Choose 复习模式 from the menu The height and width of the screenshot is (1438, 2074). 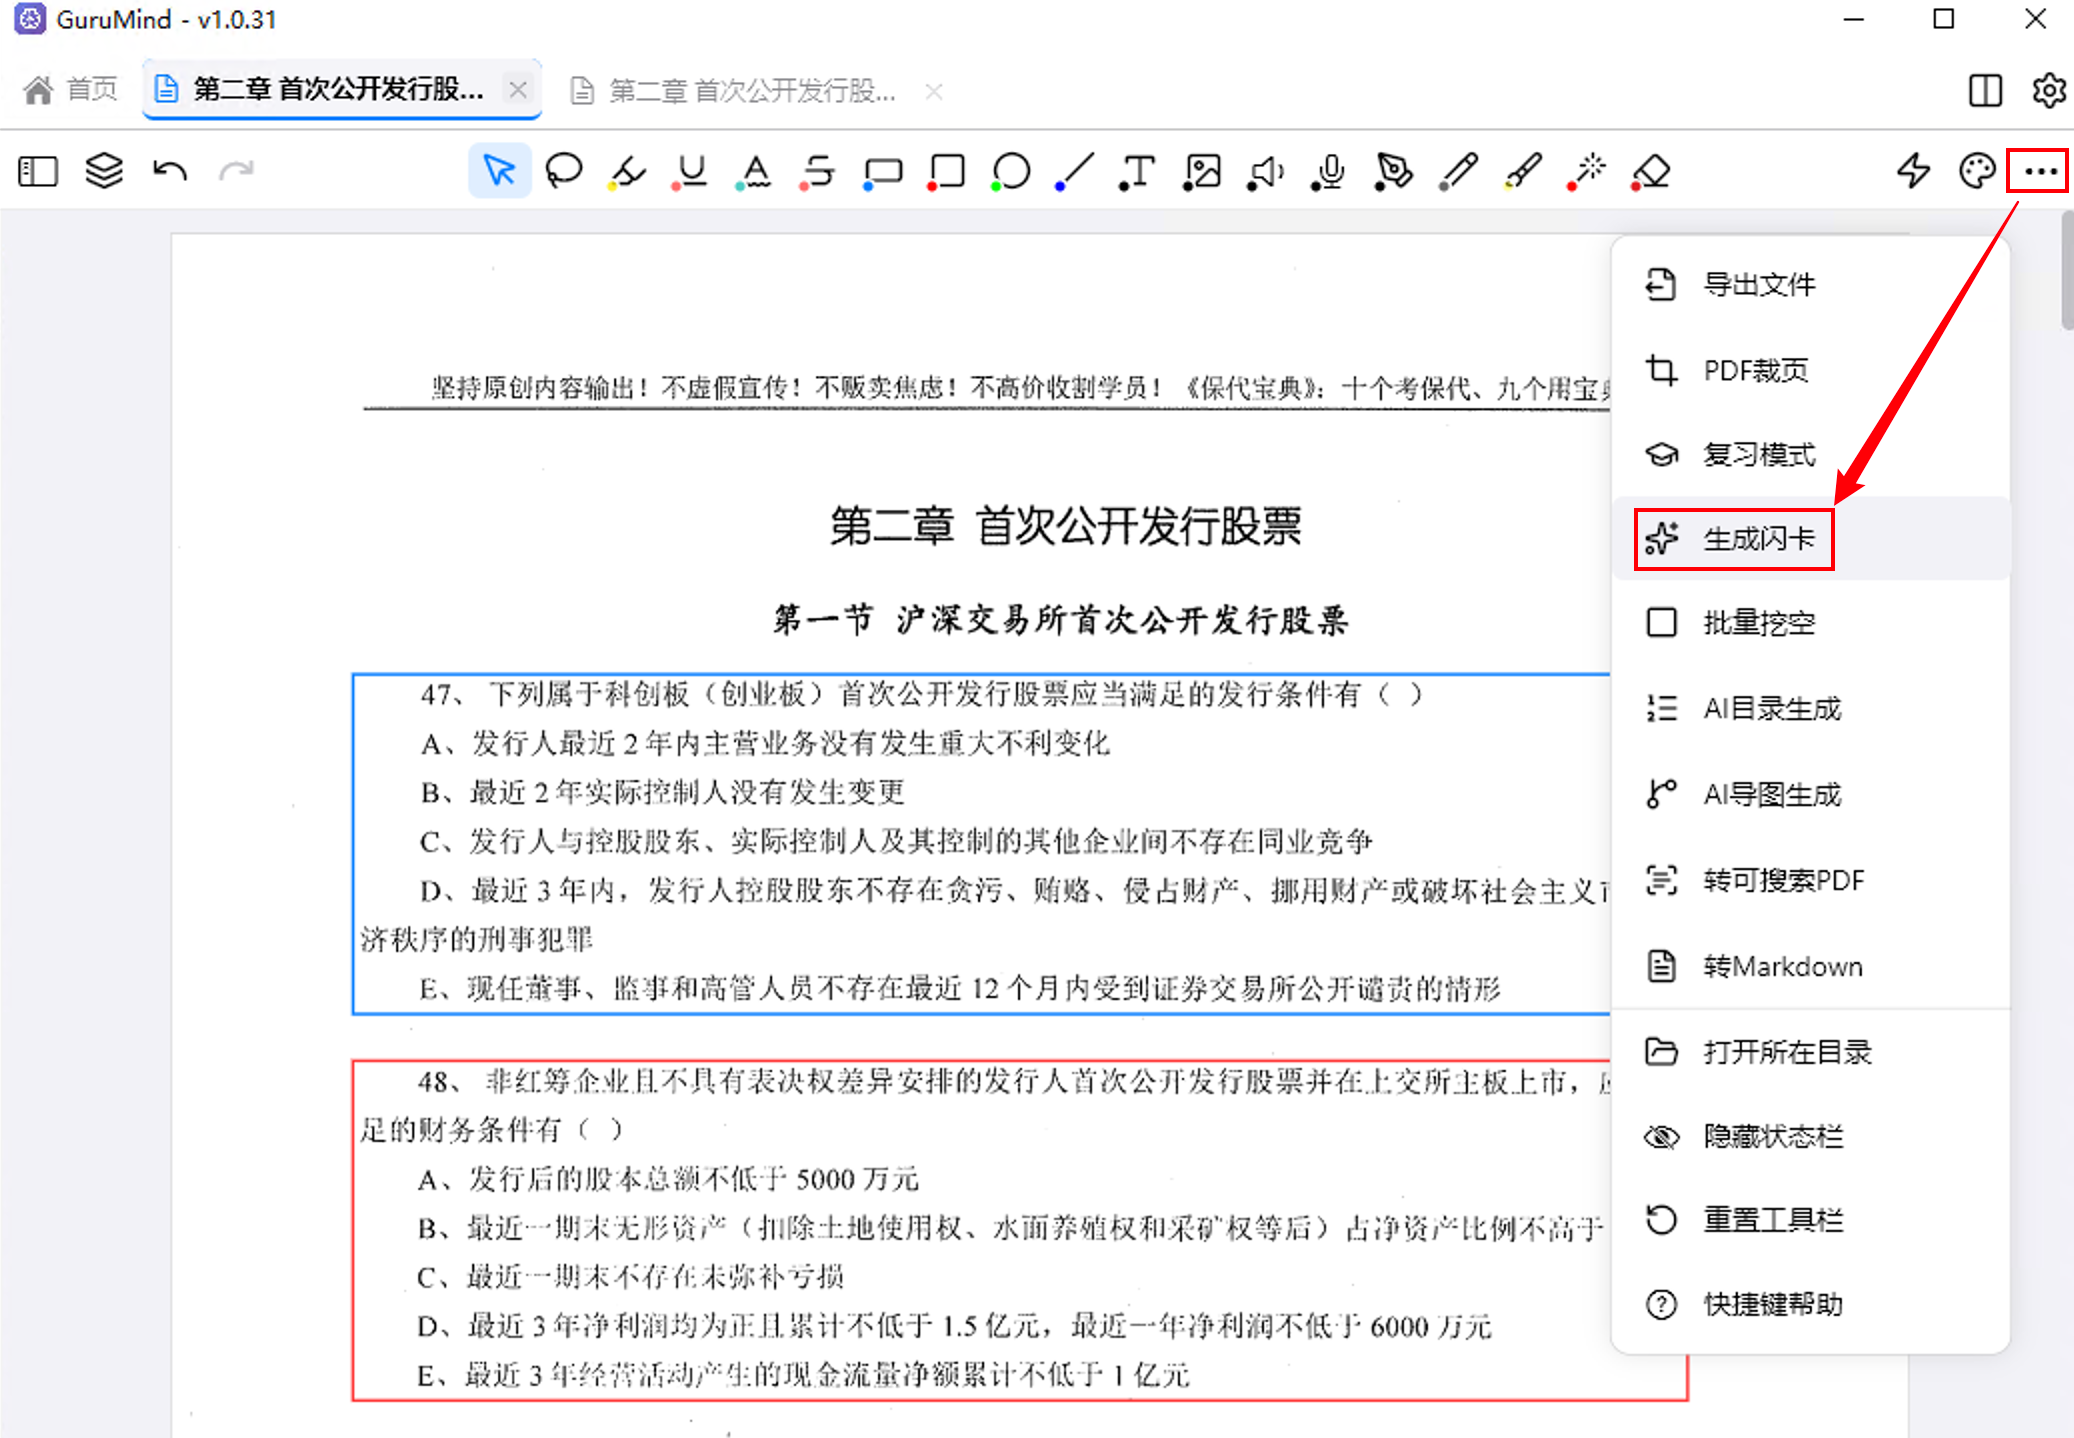click(1810, 455)
